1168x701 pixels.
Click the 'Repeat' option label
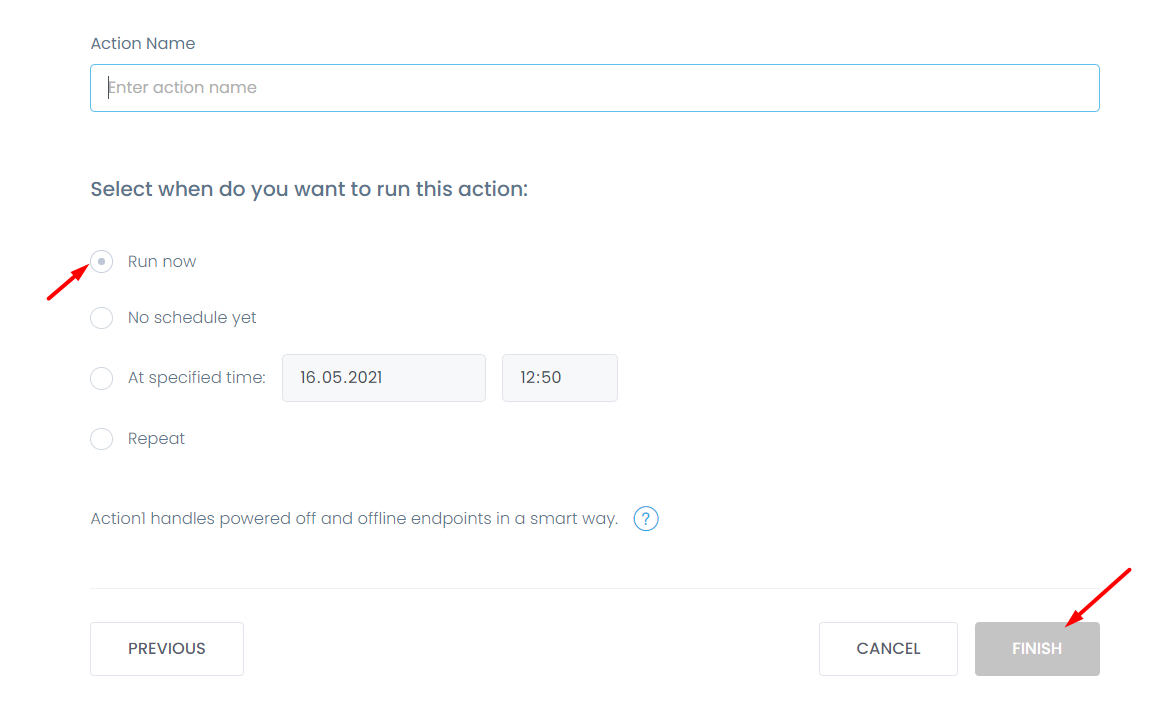(156, 439)
